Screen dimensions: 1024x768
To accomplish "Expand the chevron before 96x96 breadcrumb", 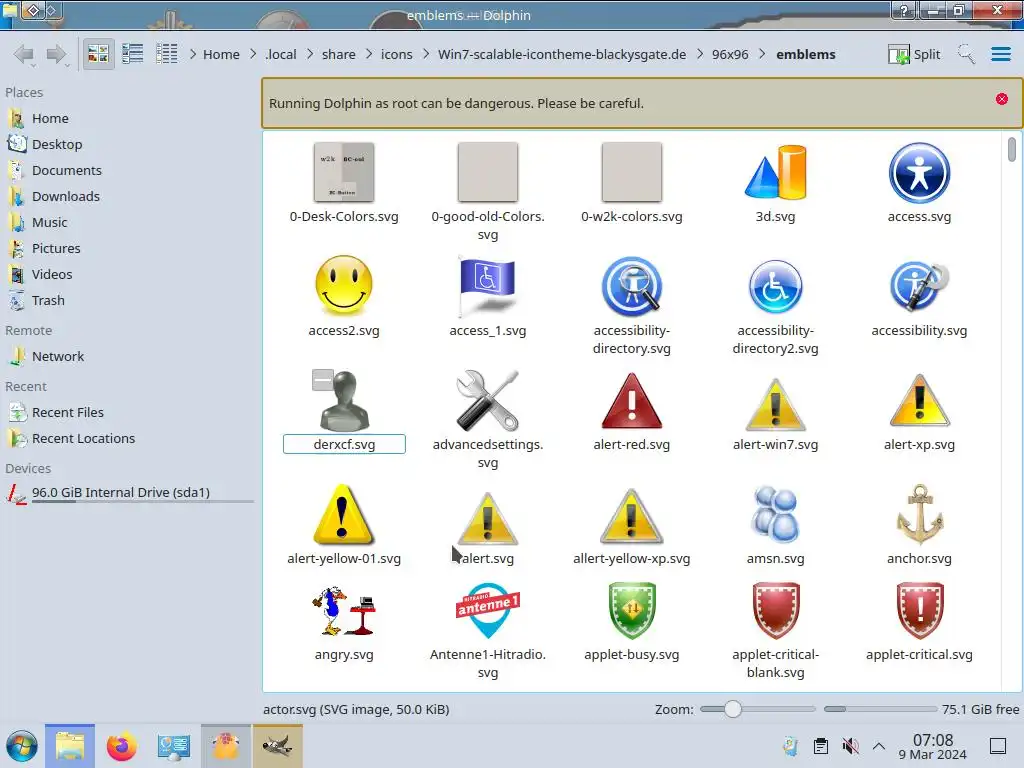I will point(699,54).
